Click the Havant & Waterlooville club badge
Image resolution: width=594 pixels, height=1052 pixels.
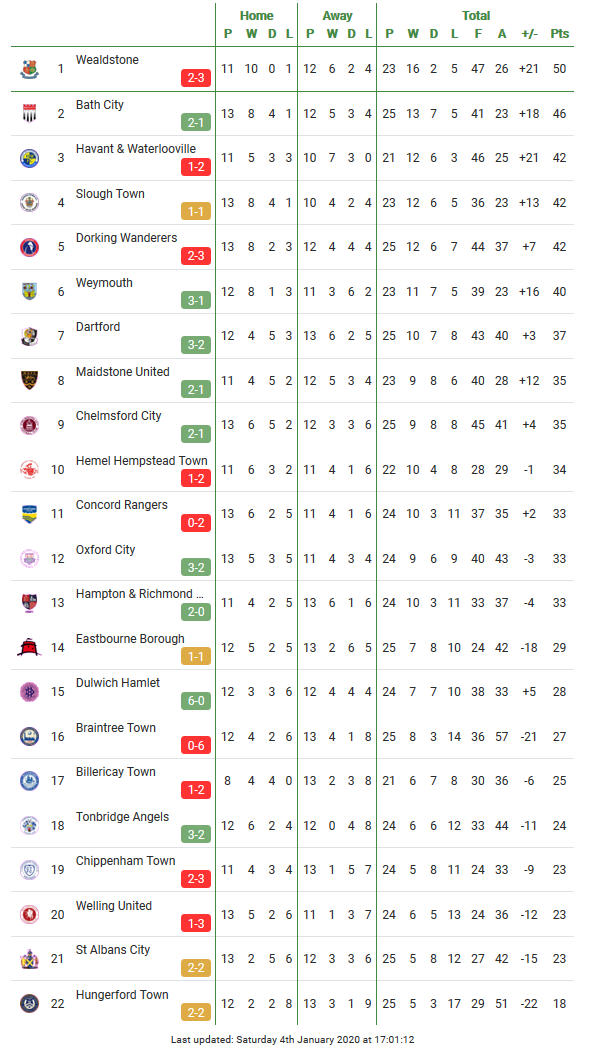(30, 158)
